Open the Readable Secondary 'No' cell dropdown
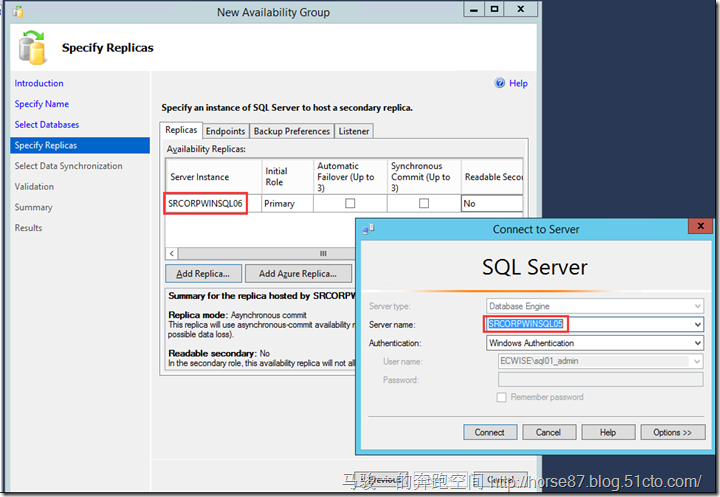The height and width of the screenshot is (497, 720). 492,203
